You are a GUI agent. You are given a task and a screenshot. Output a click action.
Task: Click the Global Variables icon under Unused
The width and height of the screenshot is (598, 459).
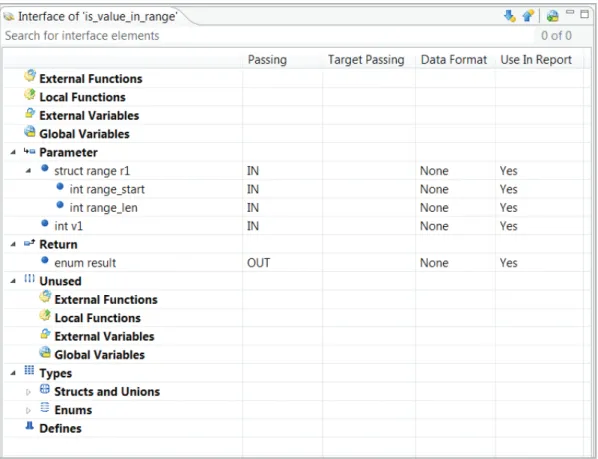tap(45, 352)
